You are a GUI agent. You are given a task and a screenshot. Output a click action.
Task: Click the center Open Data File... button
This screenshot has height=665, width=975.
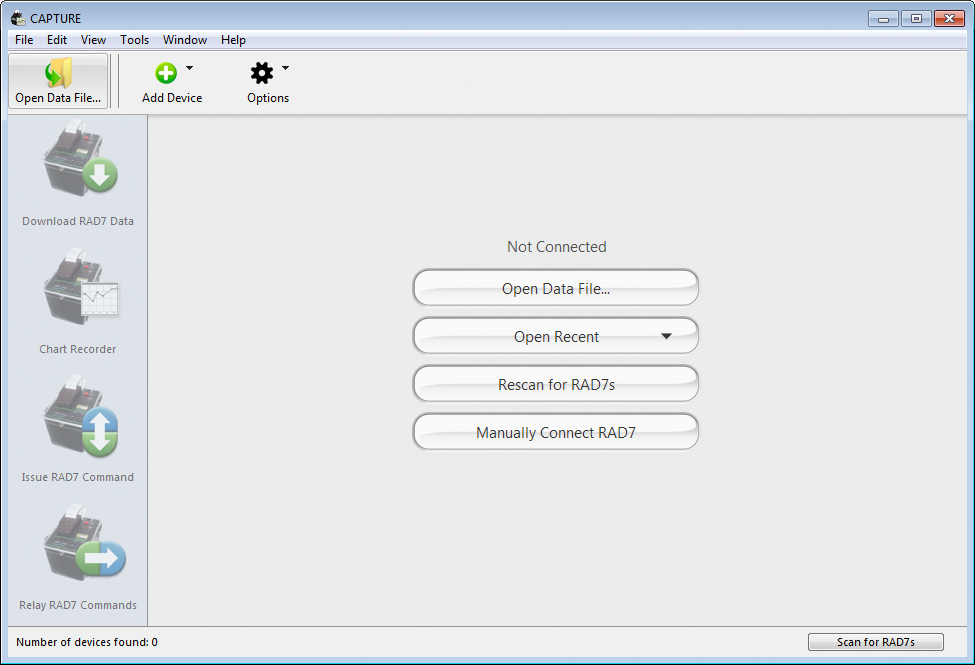click(x=555, y=288)
